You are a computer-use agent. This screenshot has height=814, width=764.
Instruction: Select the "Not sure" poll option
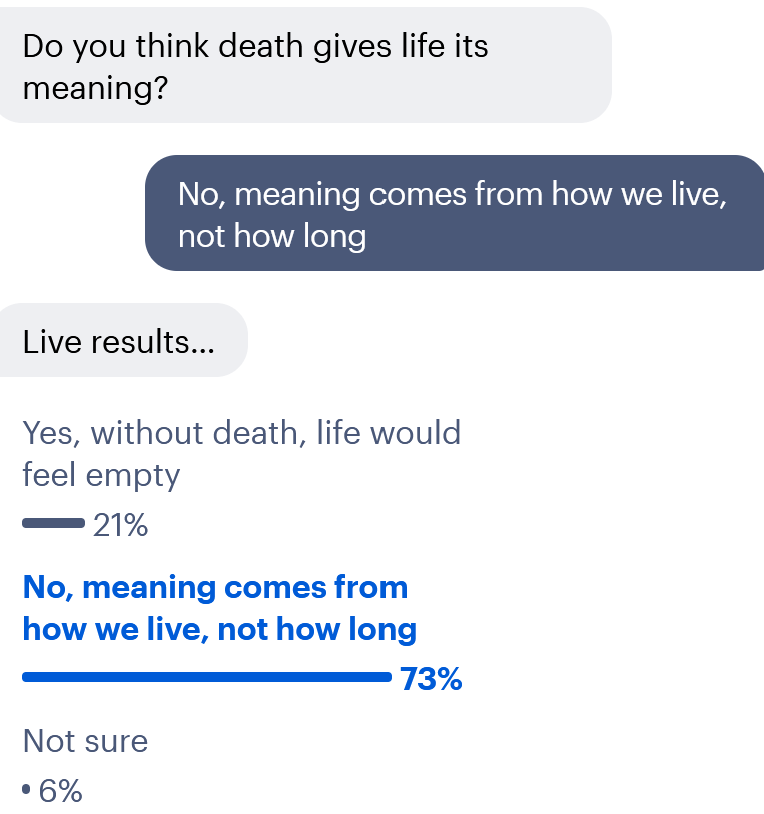(85, 741)
